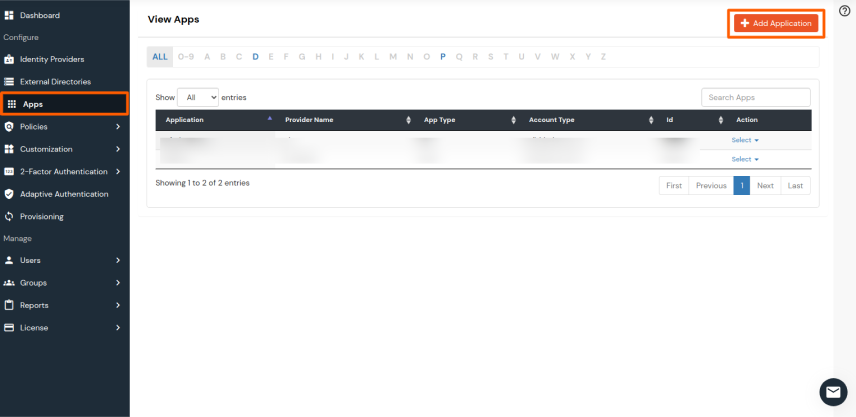Image resolution: width=856 pixels, height=417 pixels.
Task: Open the mail chat bubble
Action: tap(833, 392)
